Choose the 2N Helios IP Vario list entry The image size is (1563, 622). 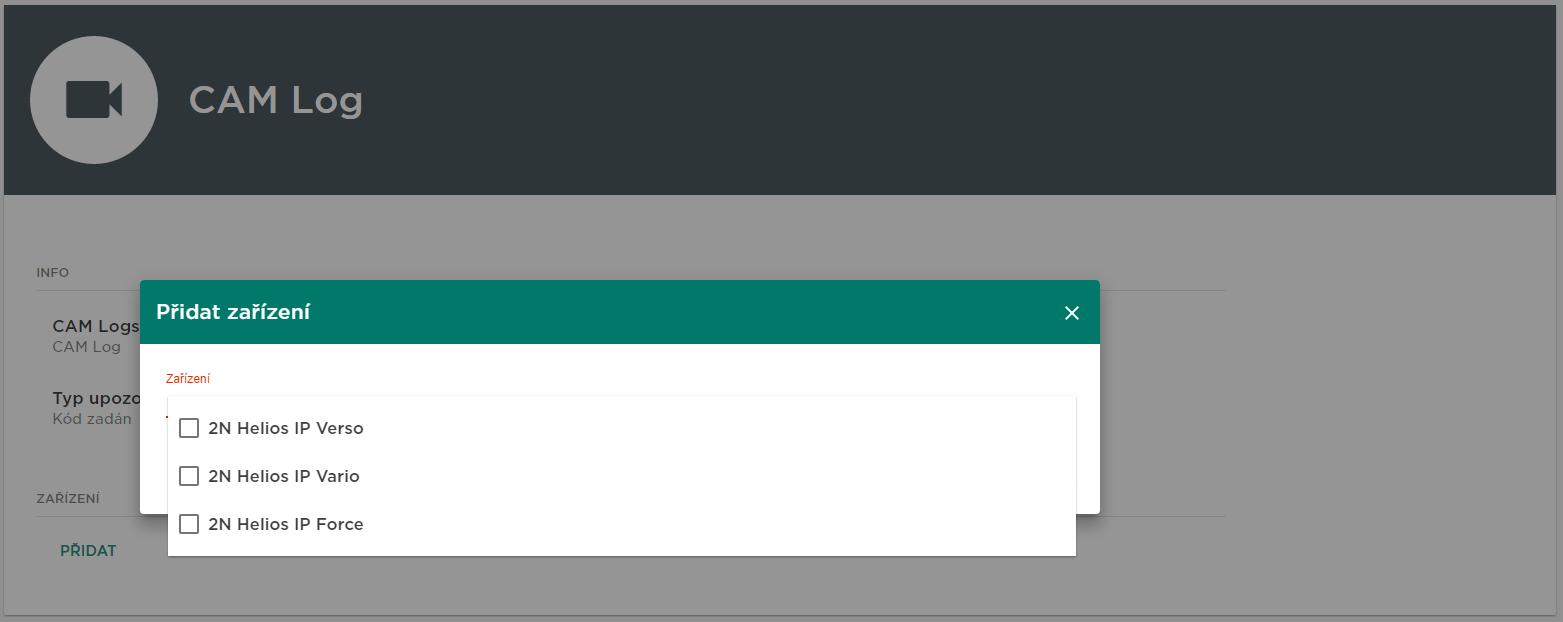click(x=622, y=476)
